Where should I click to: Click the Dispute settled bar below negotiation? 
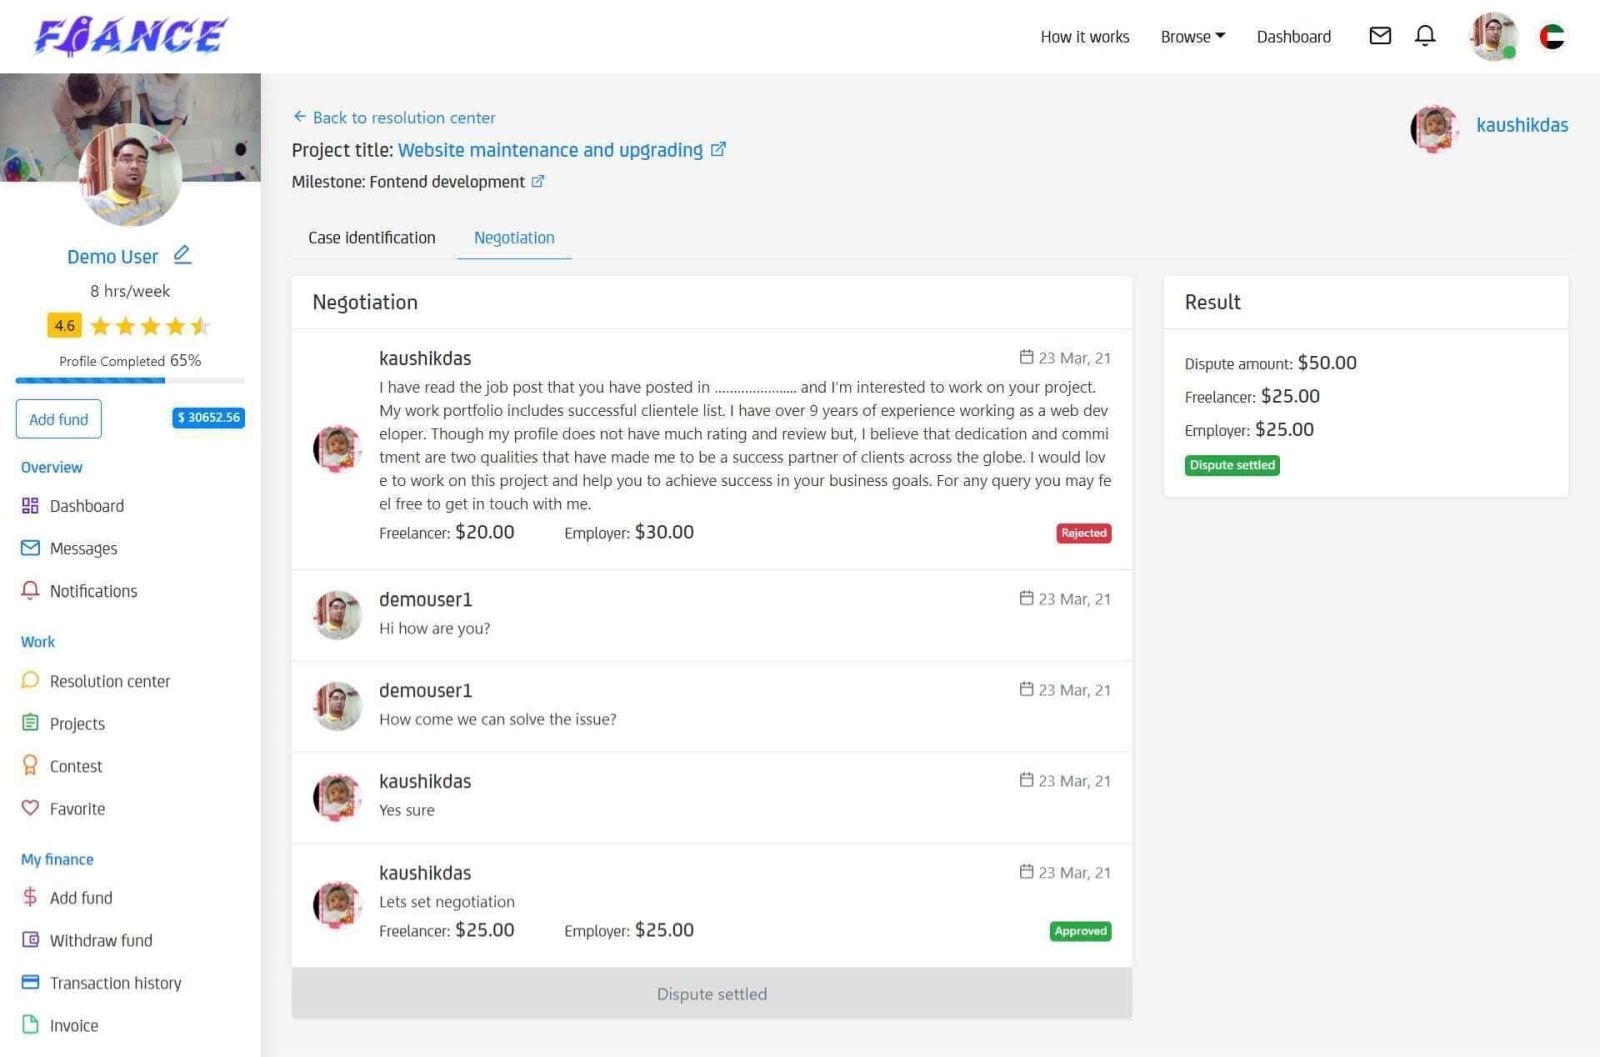pos(712,994)
